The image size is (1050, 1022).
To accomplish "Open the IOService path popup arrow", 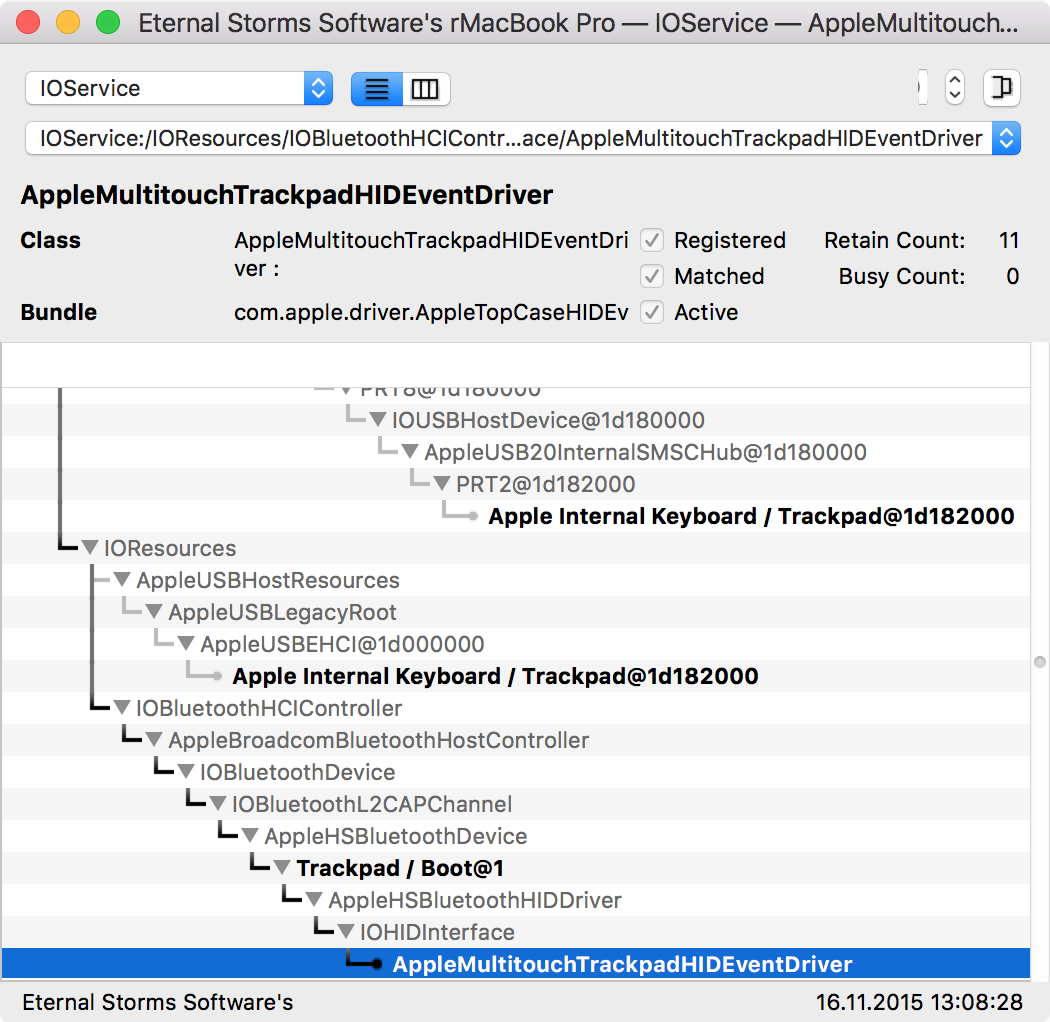I will click(1006, 138).
